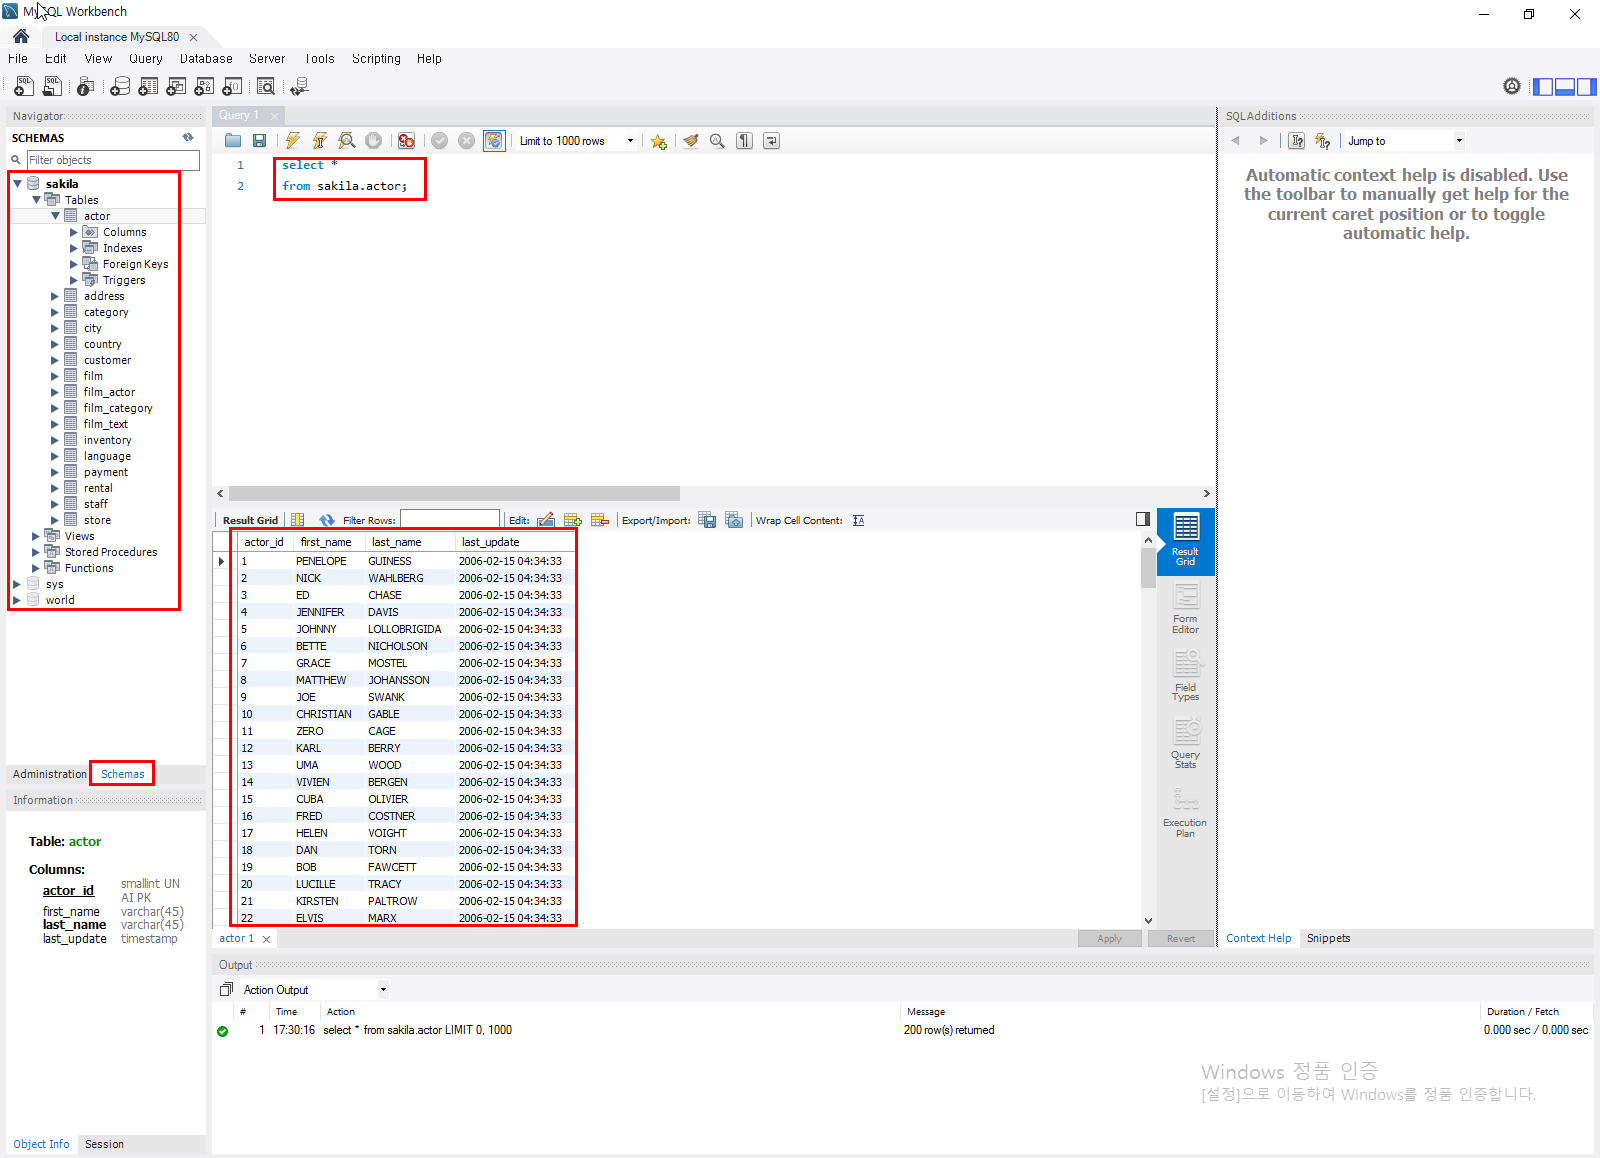Click the Revert button
This screenshot has height=1158, width=1600.
click(1180, 938)
